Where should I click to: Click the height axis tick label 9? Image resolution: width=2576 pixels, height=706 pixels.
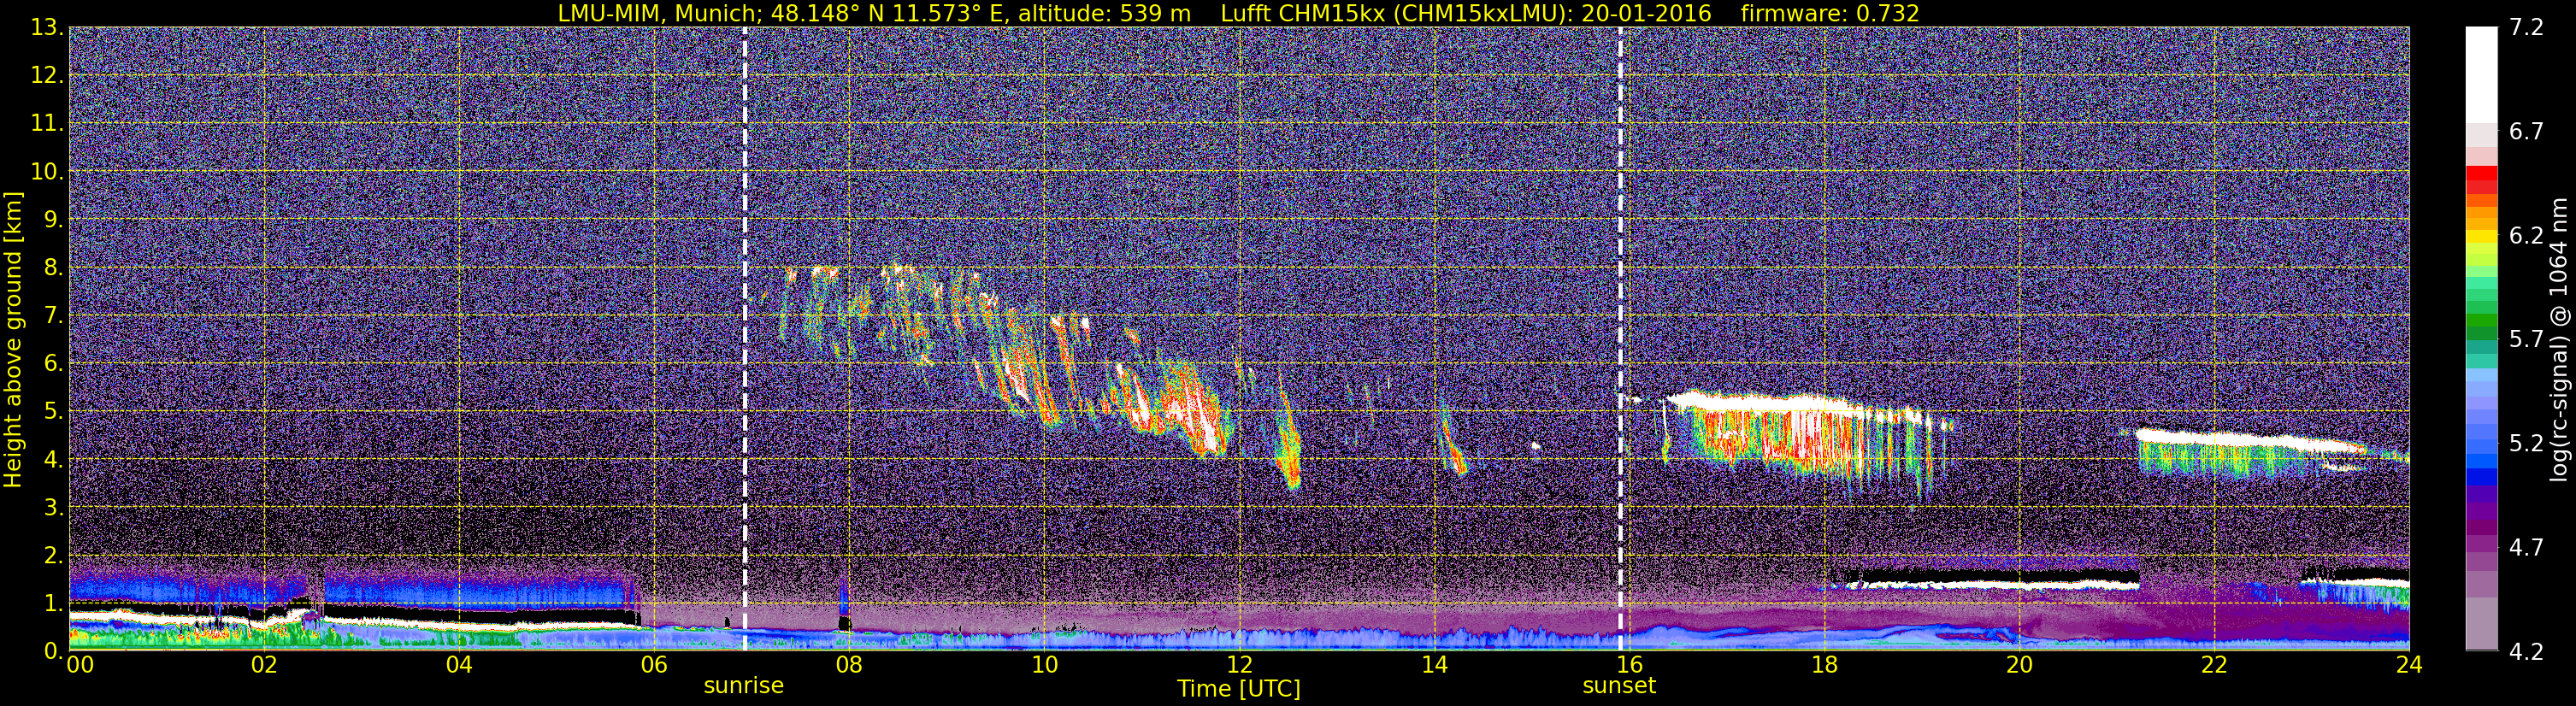53,220
